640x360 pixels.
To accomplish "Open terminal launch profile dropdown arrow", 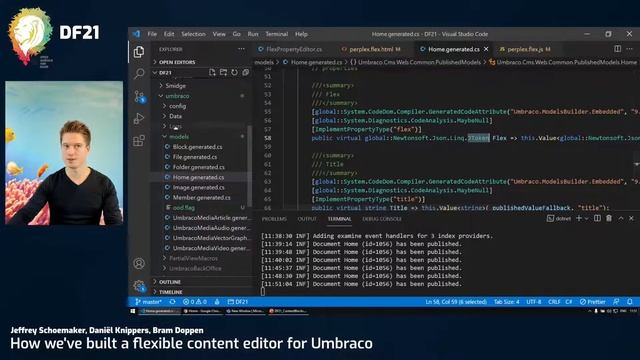I will [587, 218].
